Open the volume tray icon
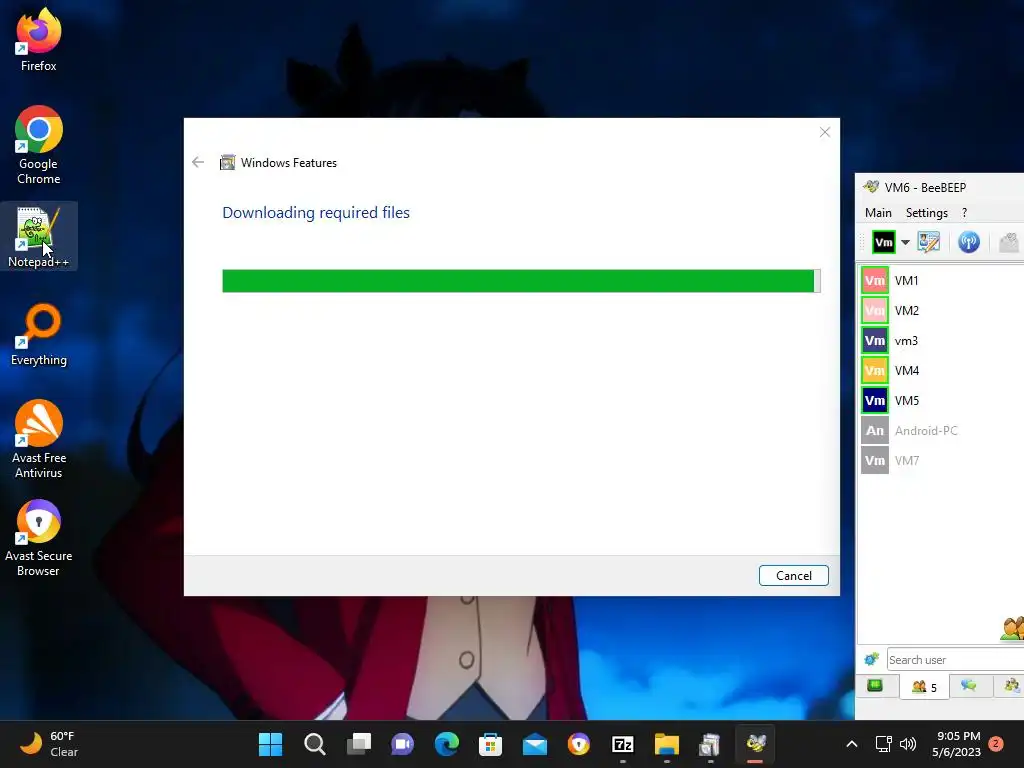Screen dimensions: 1024x768 click(908, 744)
